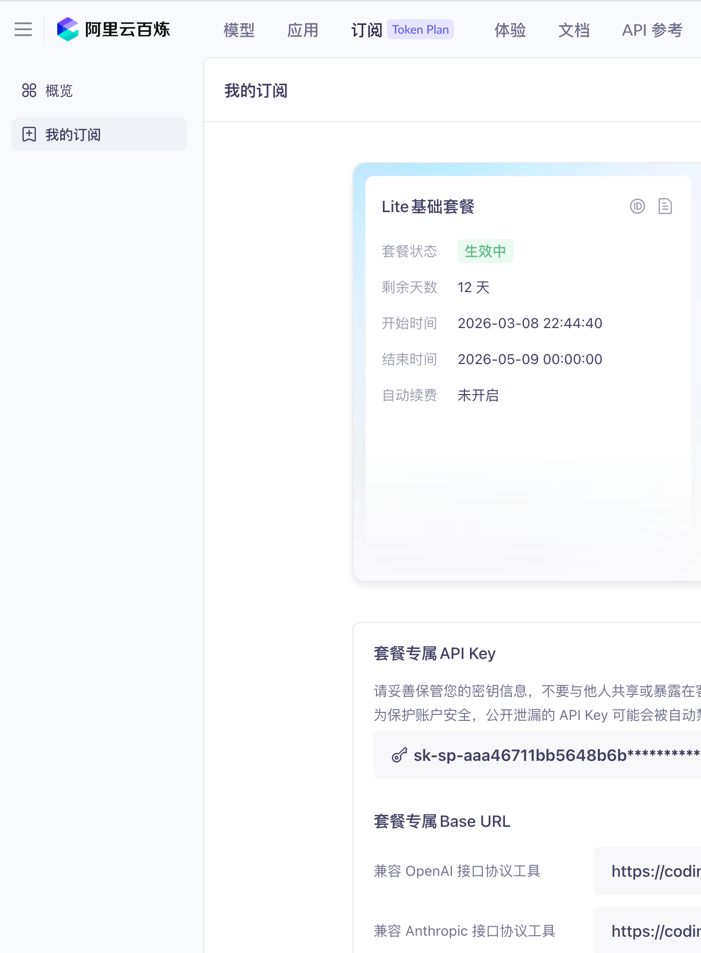Screen dimensions: 701x953
Task: Click the key icon beside the API Key
Action: click(x=399, y=755)
